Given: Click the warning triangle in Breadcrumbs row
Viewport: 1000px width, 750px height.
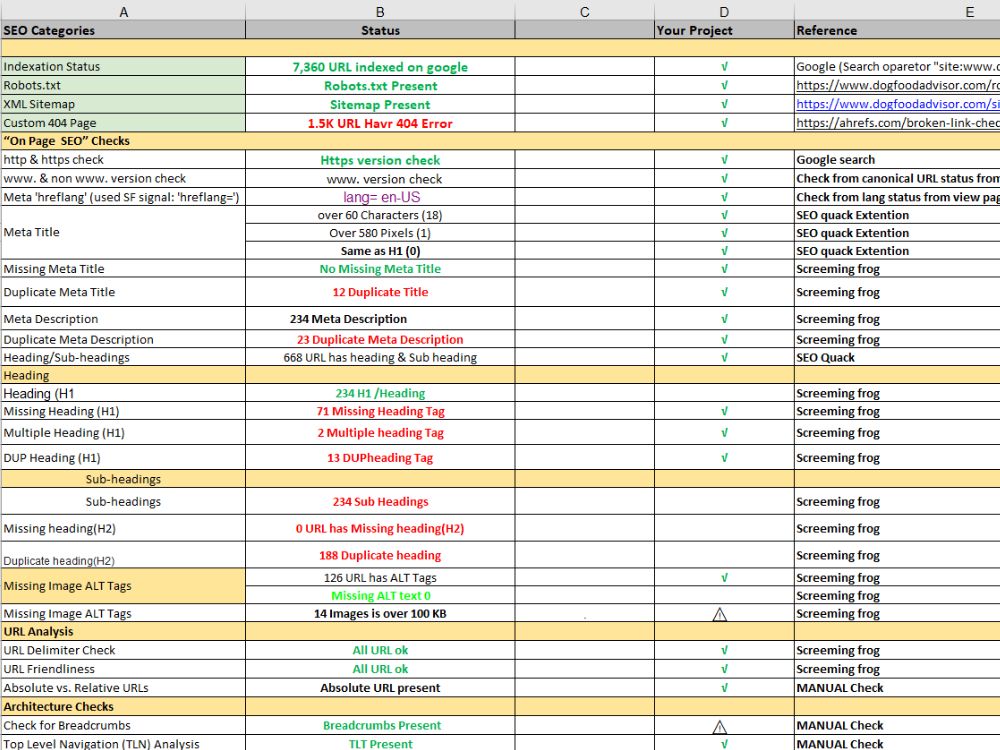Looking at the screenshot, I should coord(719,726).
